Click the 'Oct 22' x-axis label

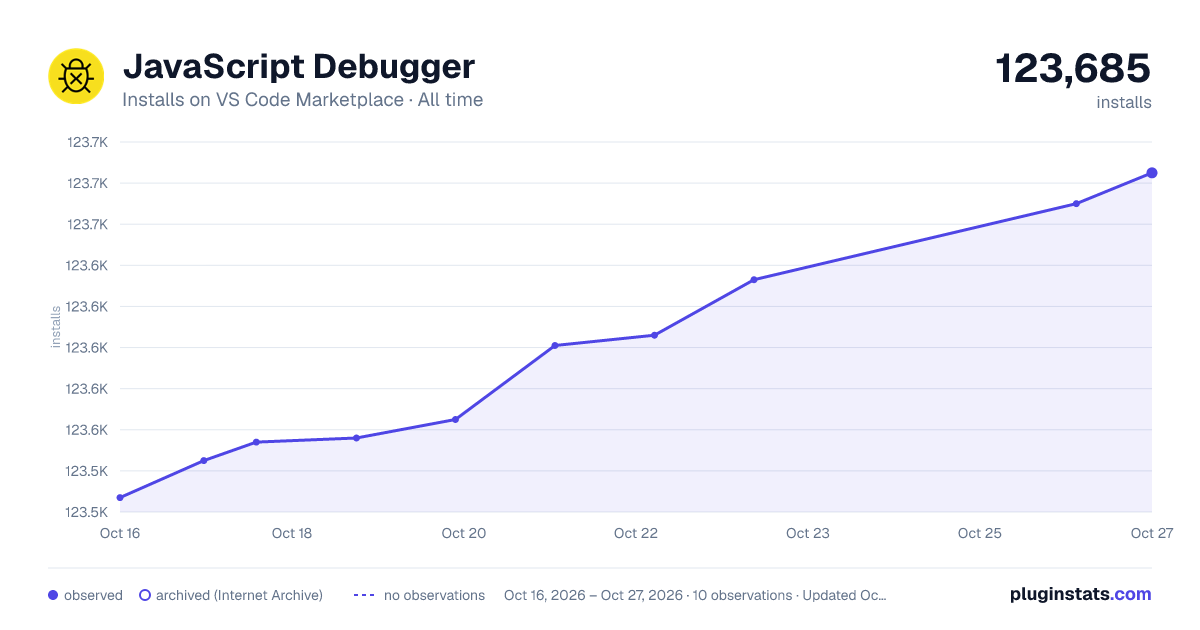[x=636, y=533]
